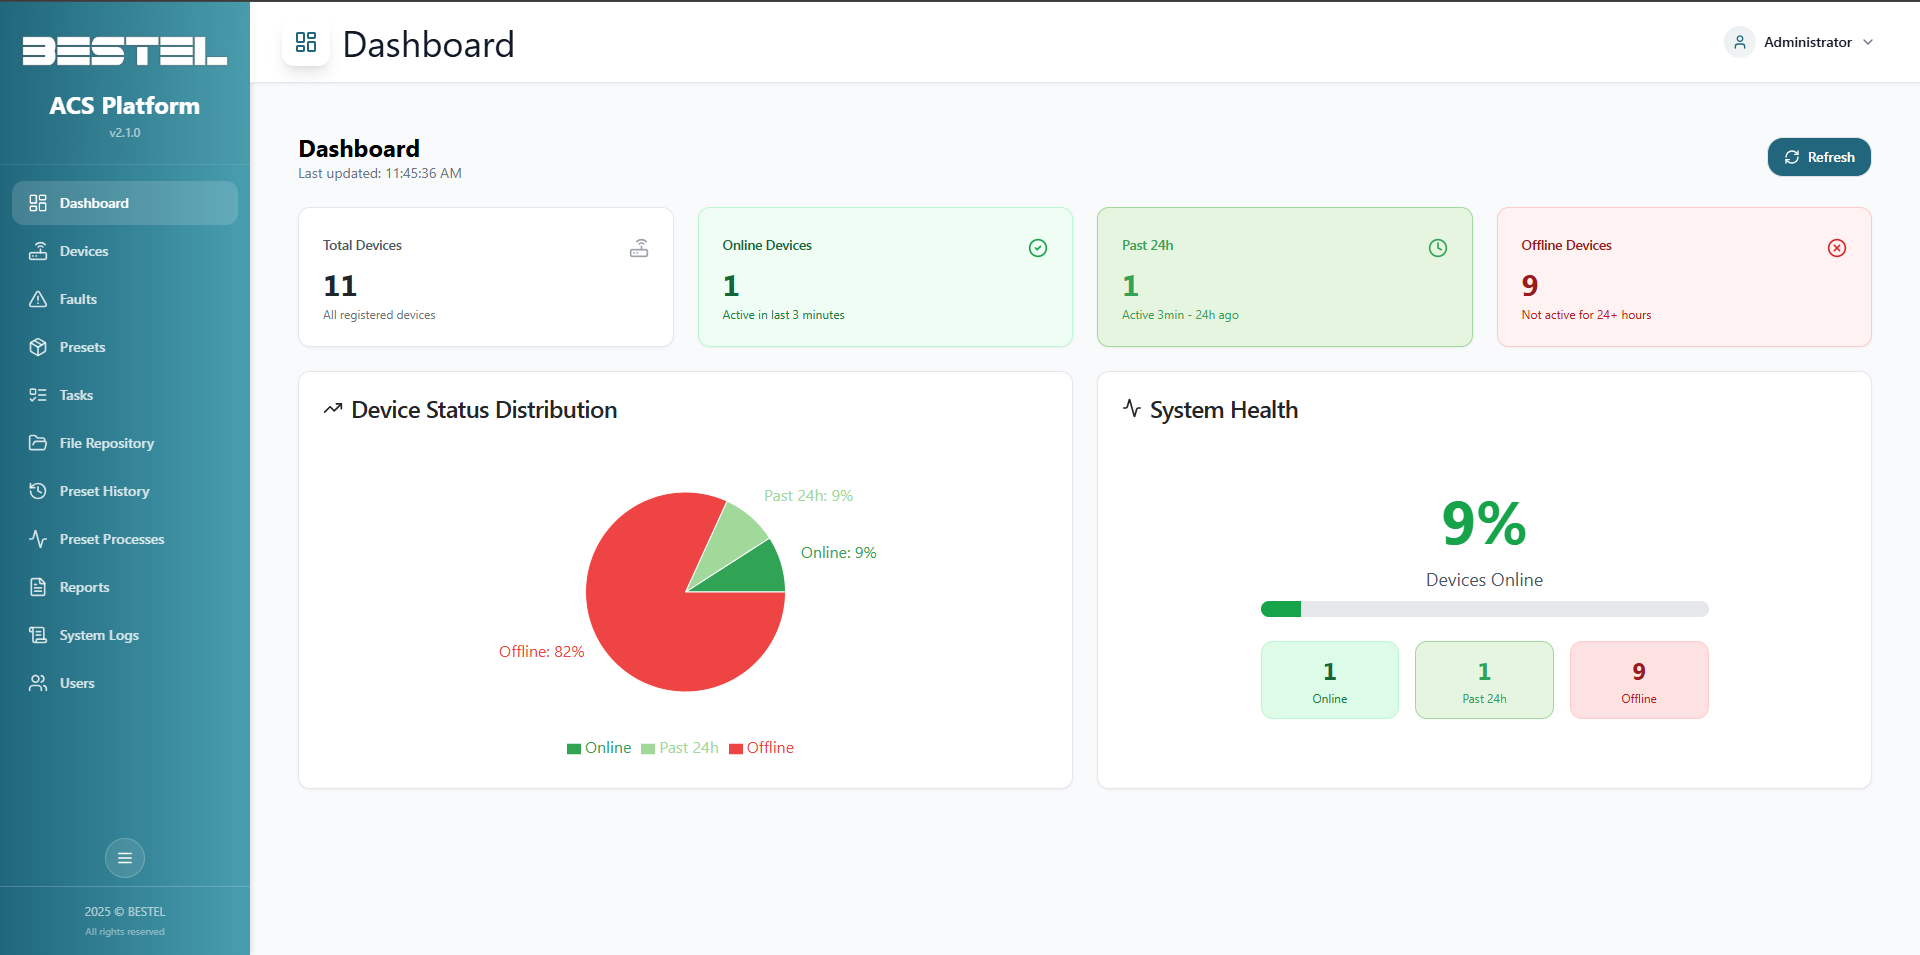Click the dashboard grid icon beside page title
The width and height of the screenshot is (1920, 955).
[306, 43]
